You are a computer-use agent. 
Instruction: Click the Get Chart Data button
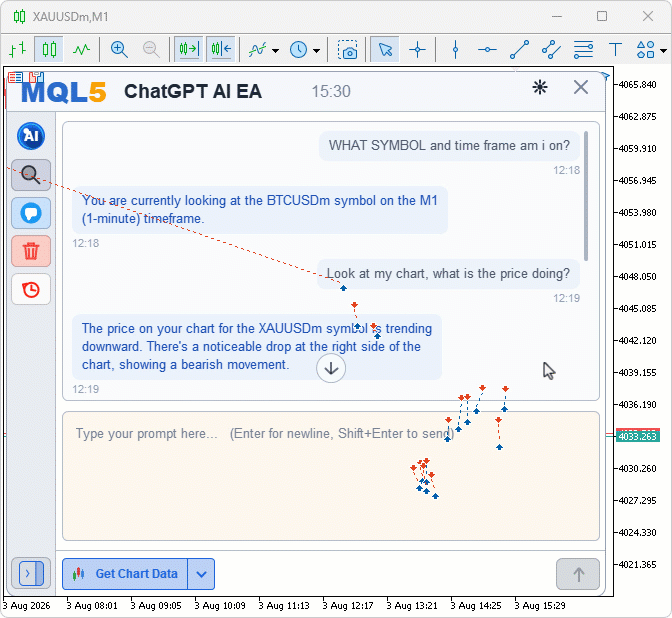pos(125,573)
